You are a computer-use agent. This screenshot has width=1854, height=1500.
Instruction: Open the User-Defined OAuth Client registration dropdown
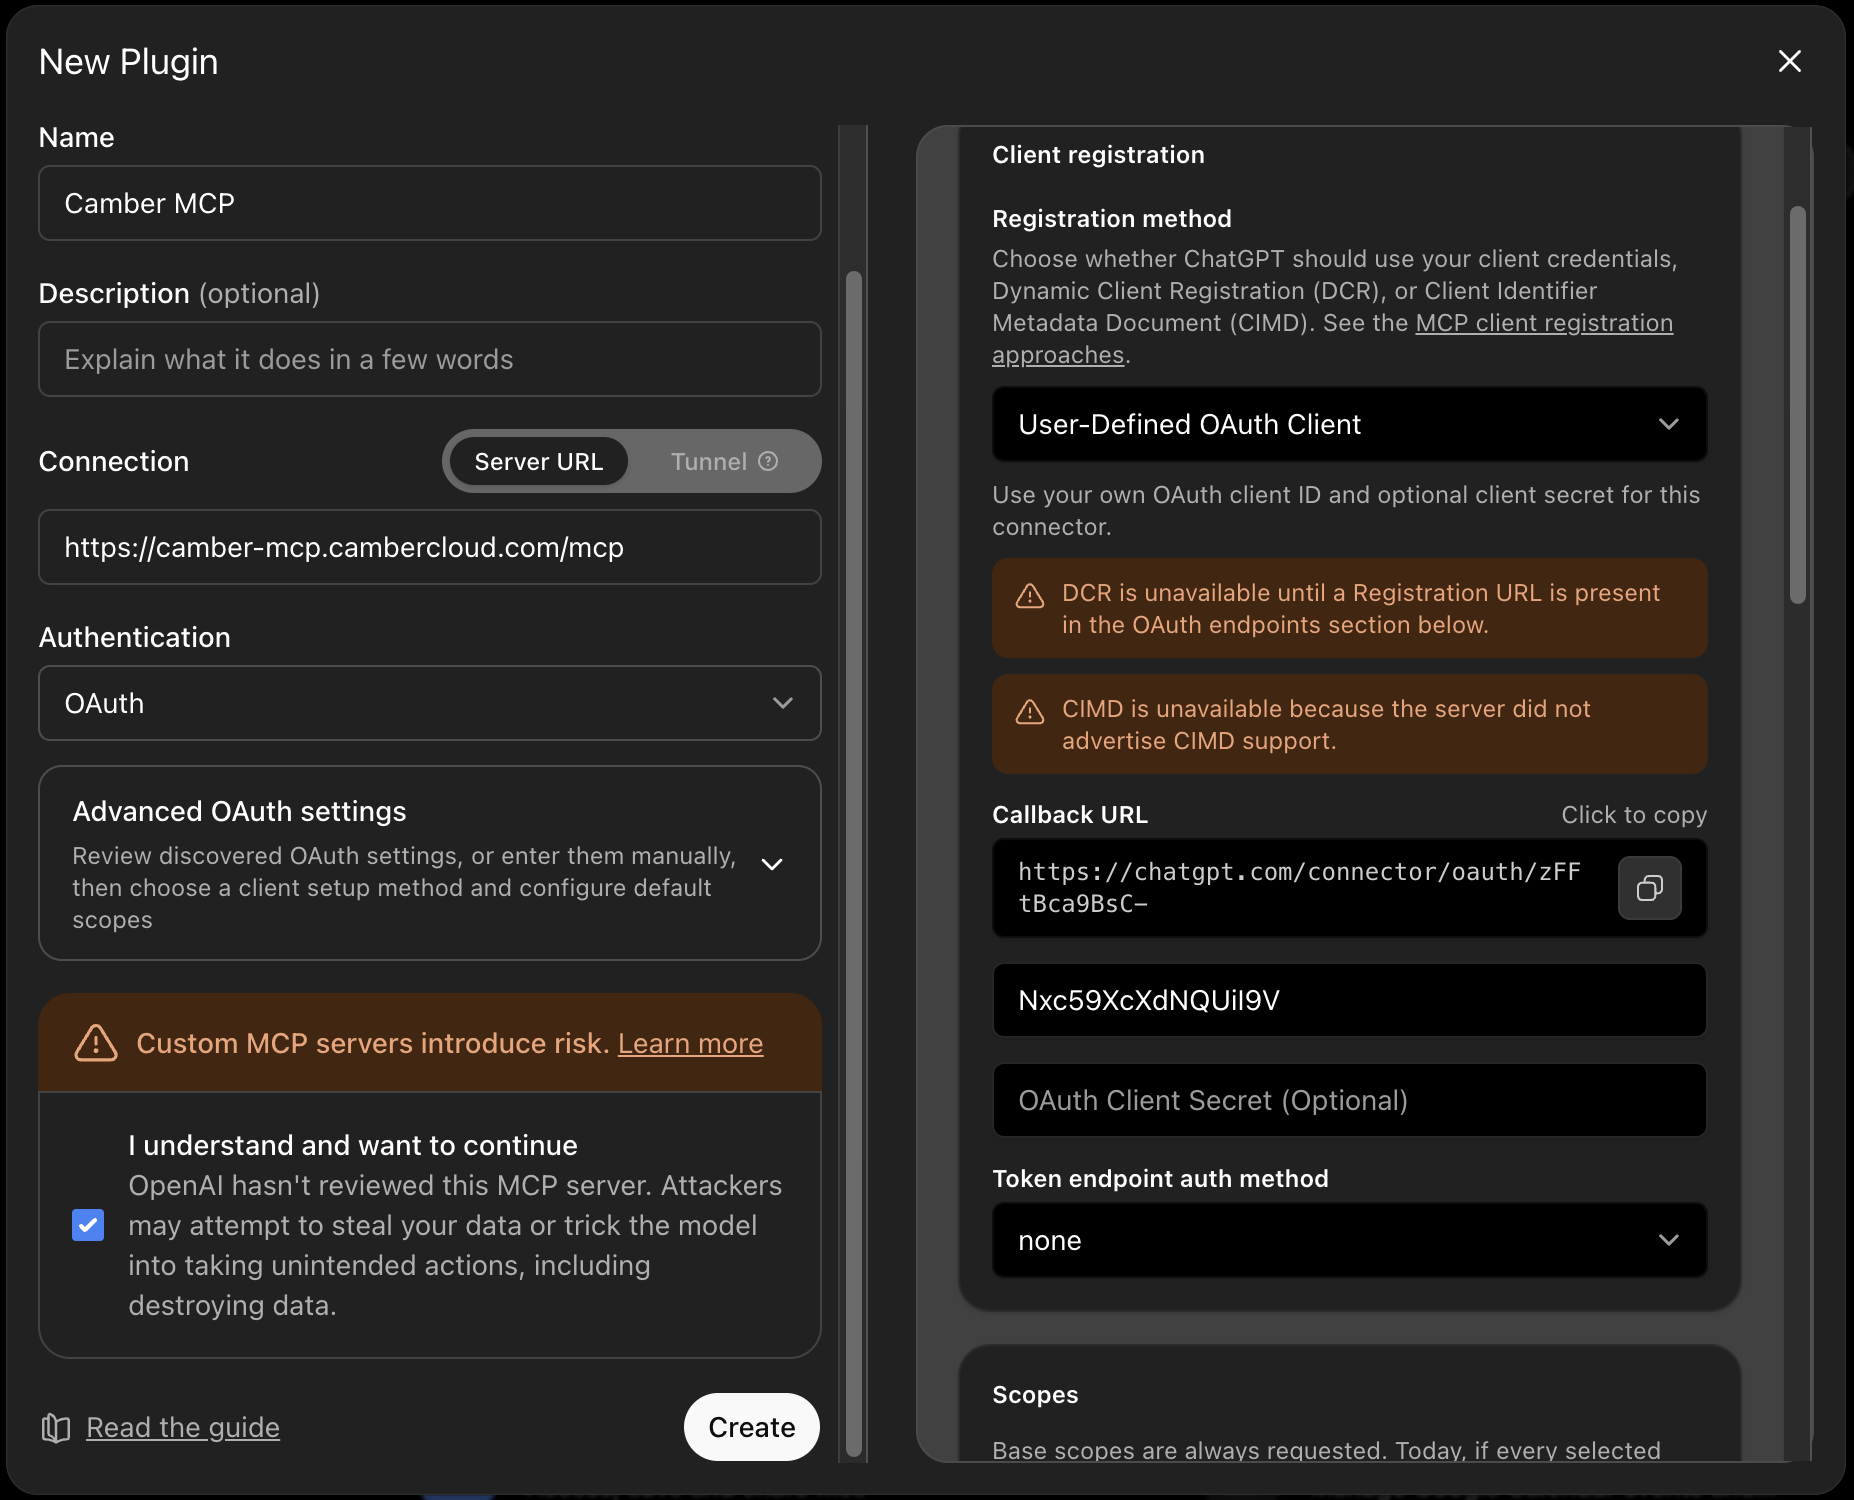pos(1349,424)
